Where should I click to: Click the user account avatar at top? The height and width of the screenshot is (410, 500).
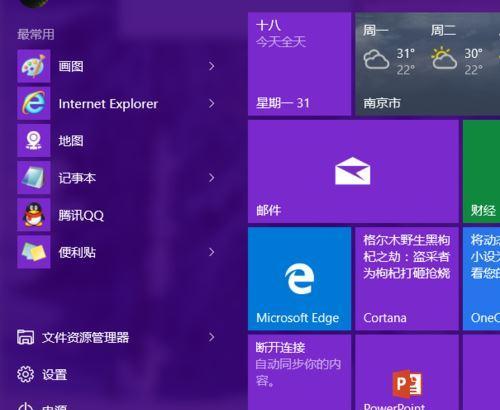[33, 3]
